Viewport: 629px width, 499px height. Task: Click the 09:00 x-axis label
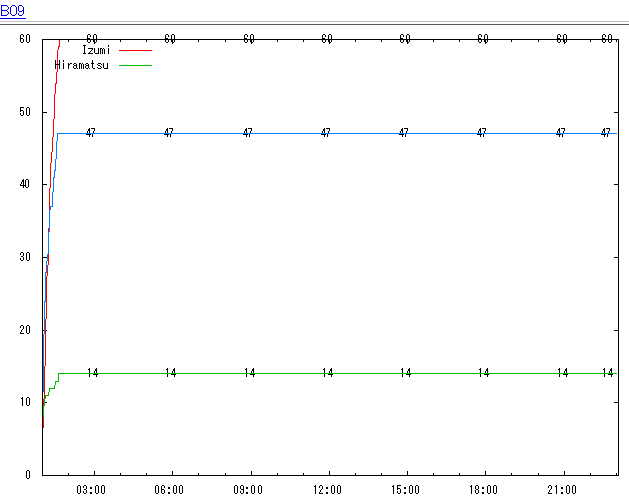(248, 490)
